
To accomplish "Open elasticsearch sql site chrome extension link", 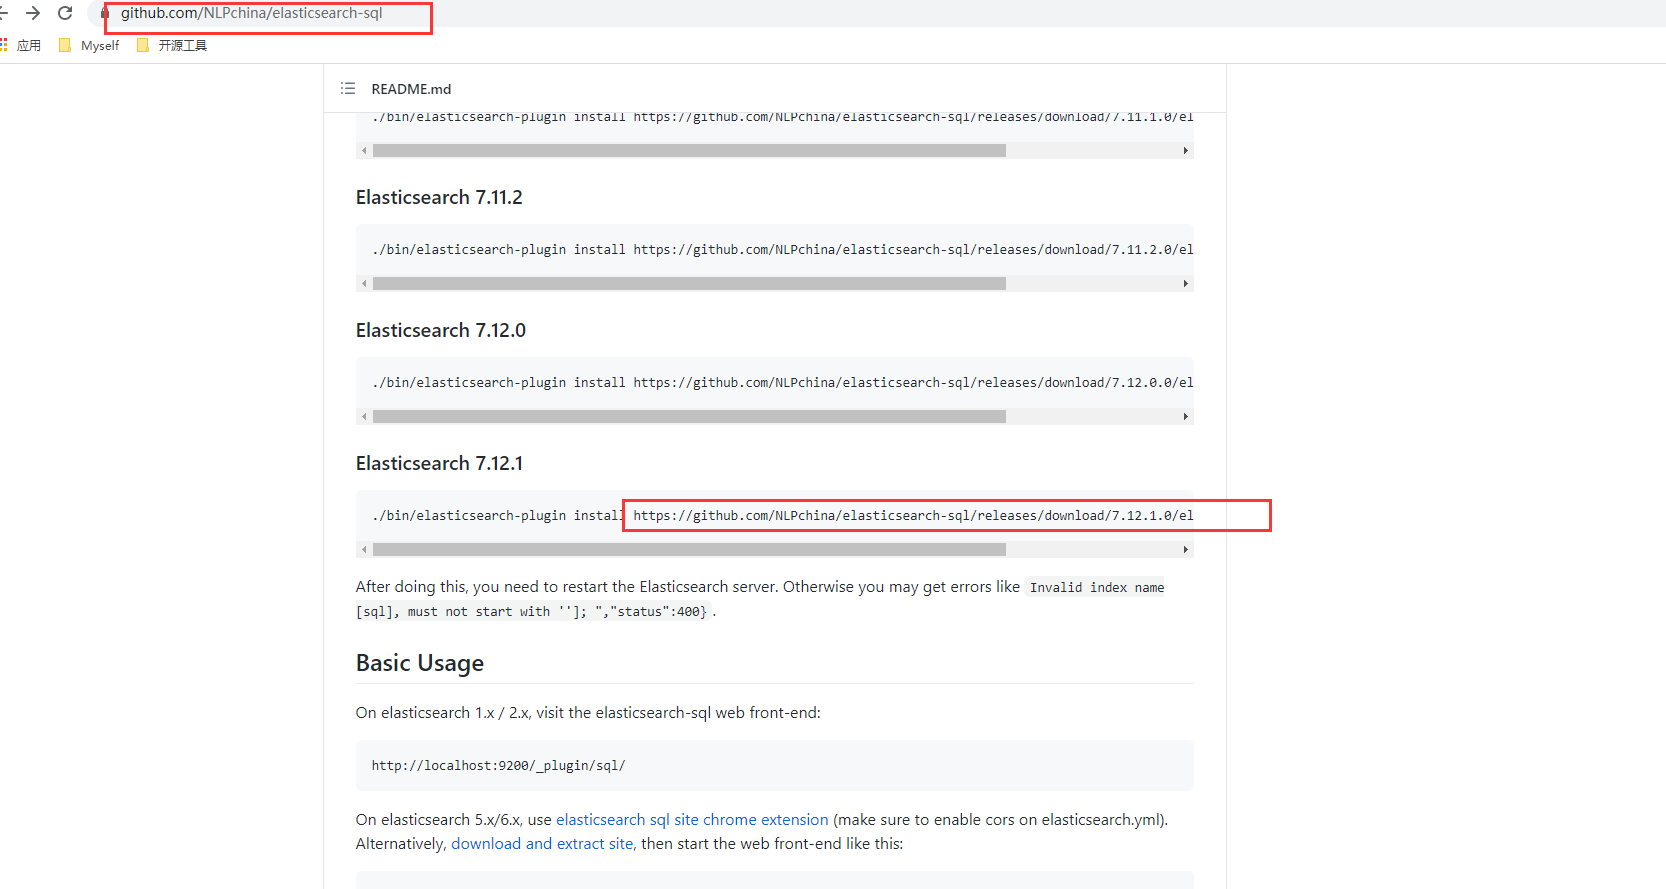I will pyautogui.click(x=692, y=820).
